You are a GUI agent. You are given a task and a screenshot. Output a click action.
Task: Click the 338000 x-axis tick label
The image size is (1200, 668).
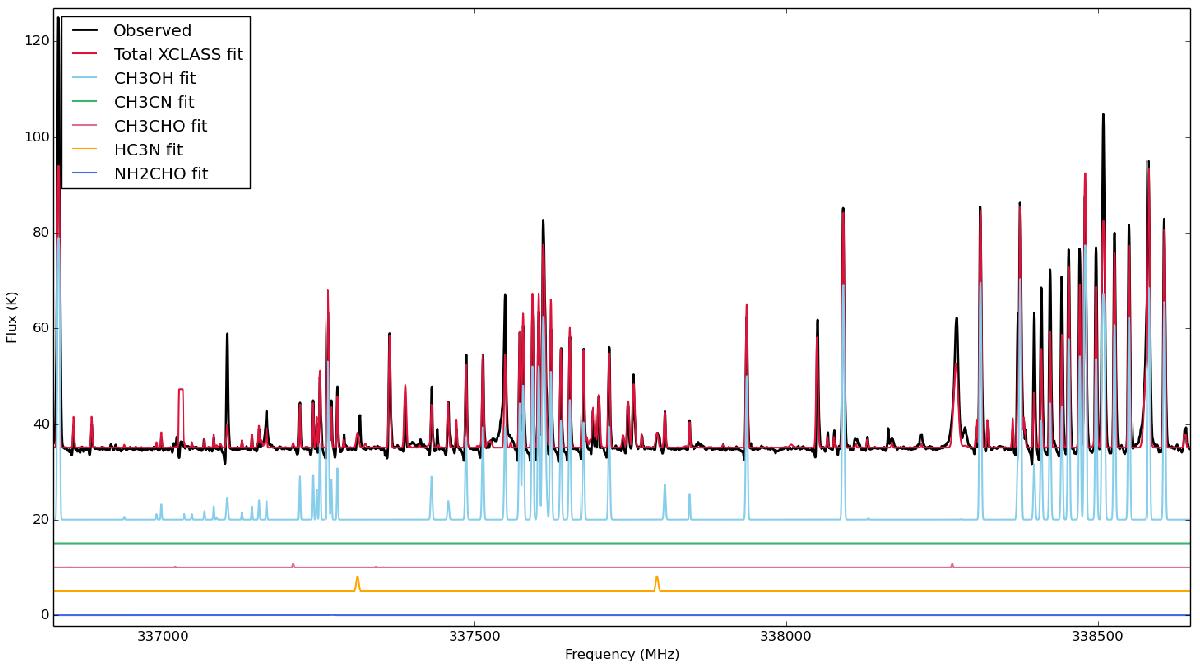pyautogui.click(x=786, y=636)
